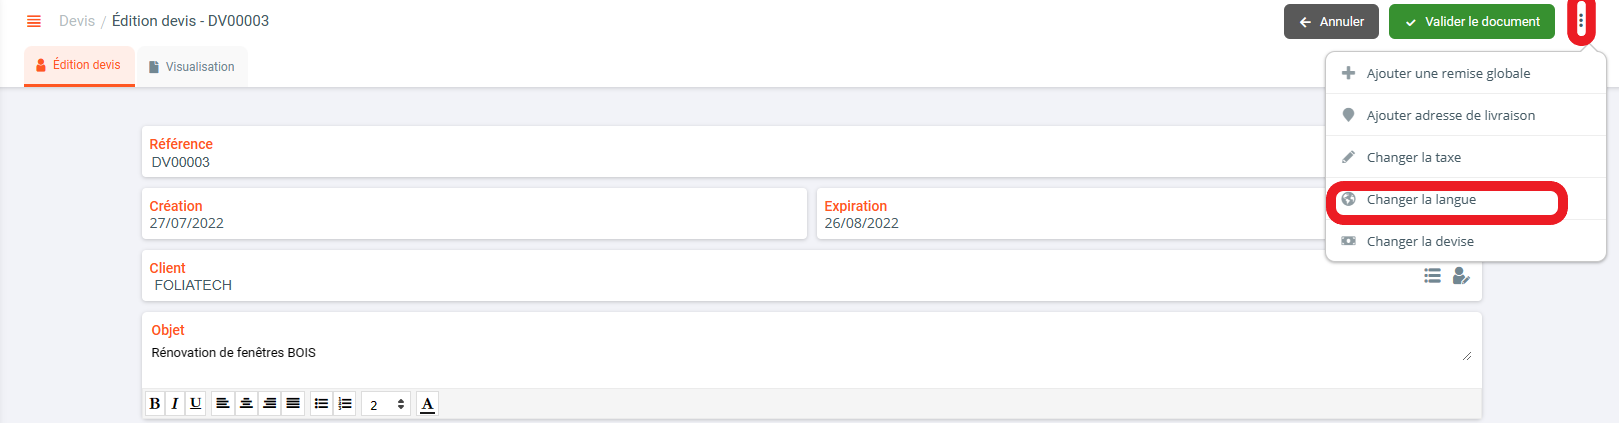This screenshot has height=423, width=1619.
Task: Click the client list icon
Action: coord(1432,276)
